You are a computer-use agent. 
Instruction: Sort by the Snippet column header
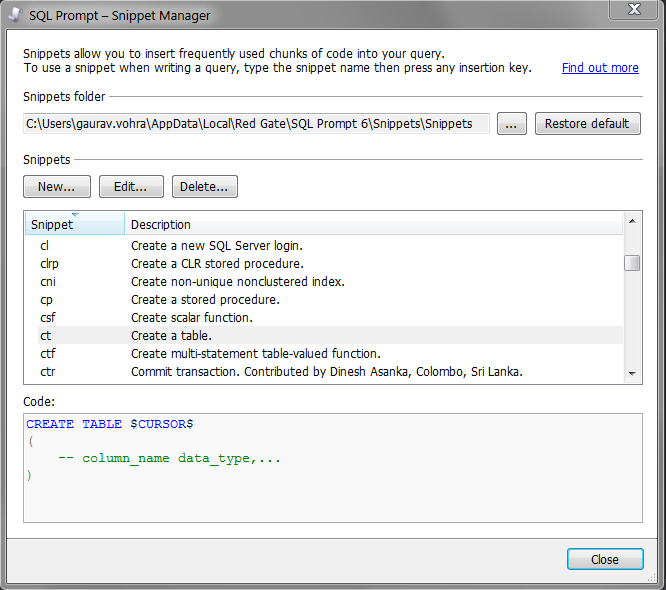(x=75, y=224)
